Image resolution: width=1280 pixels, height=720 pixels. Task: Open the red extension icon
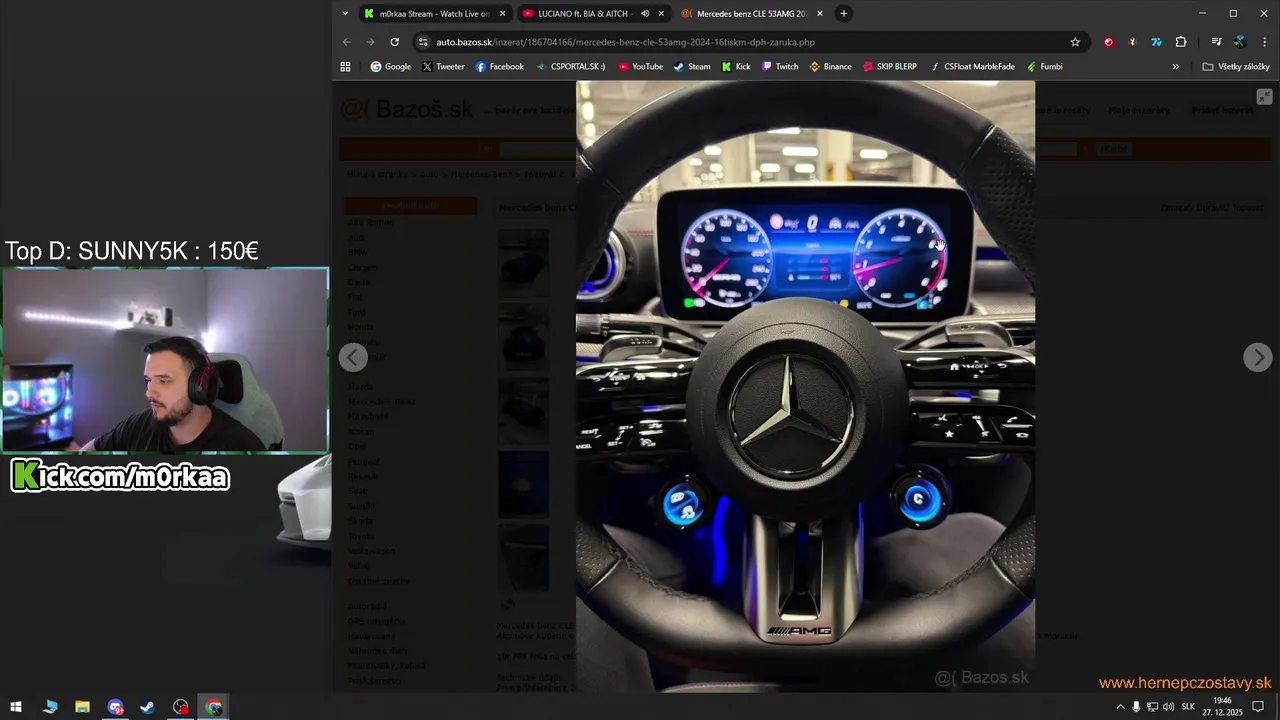click(1108, 42)
